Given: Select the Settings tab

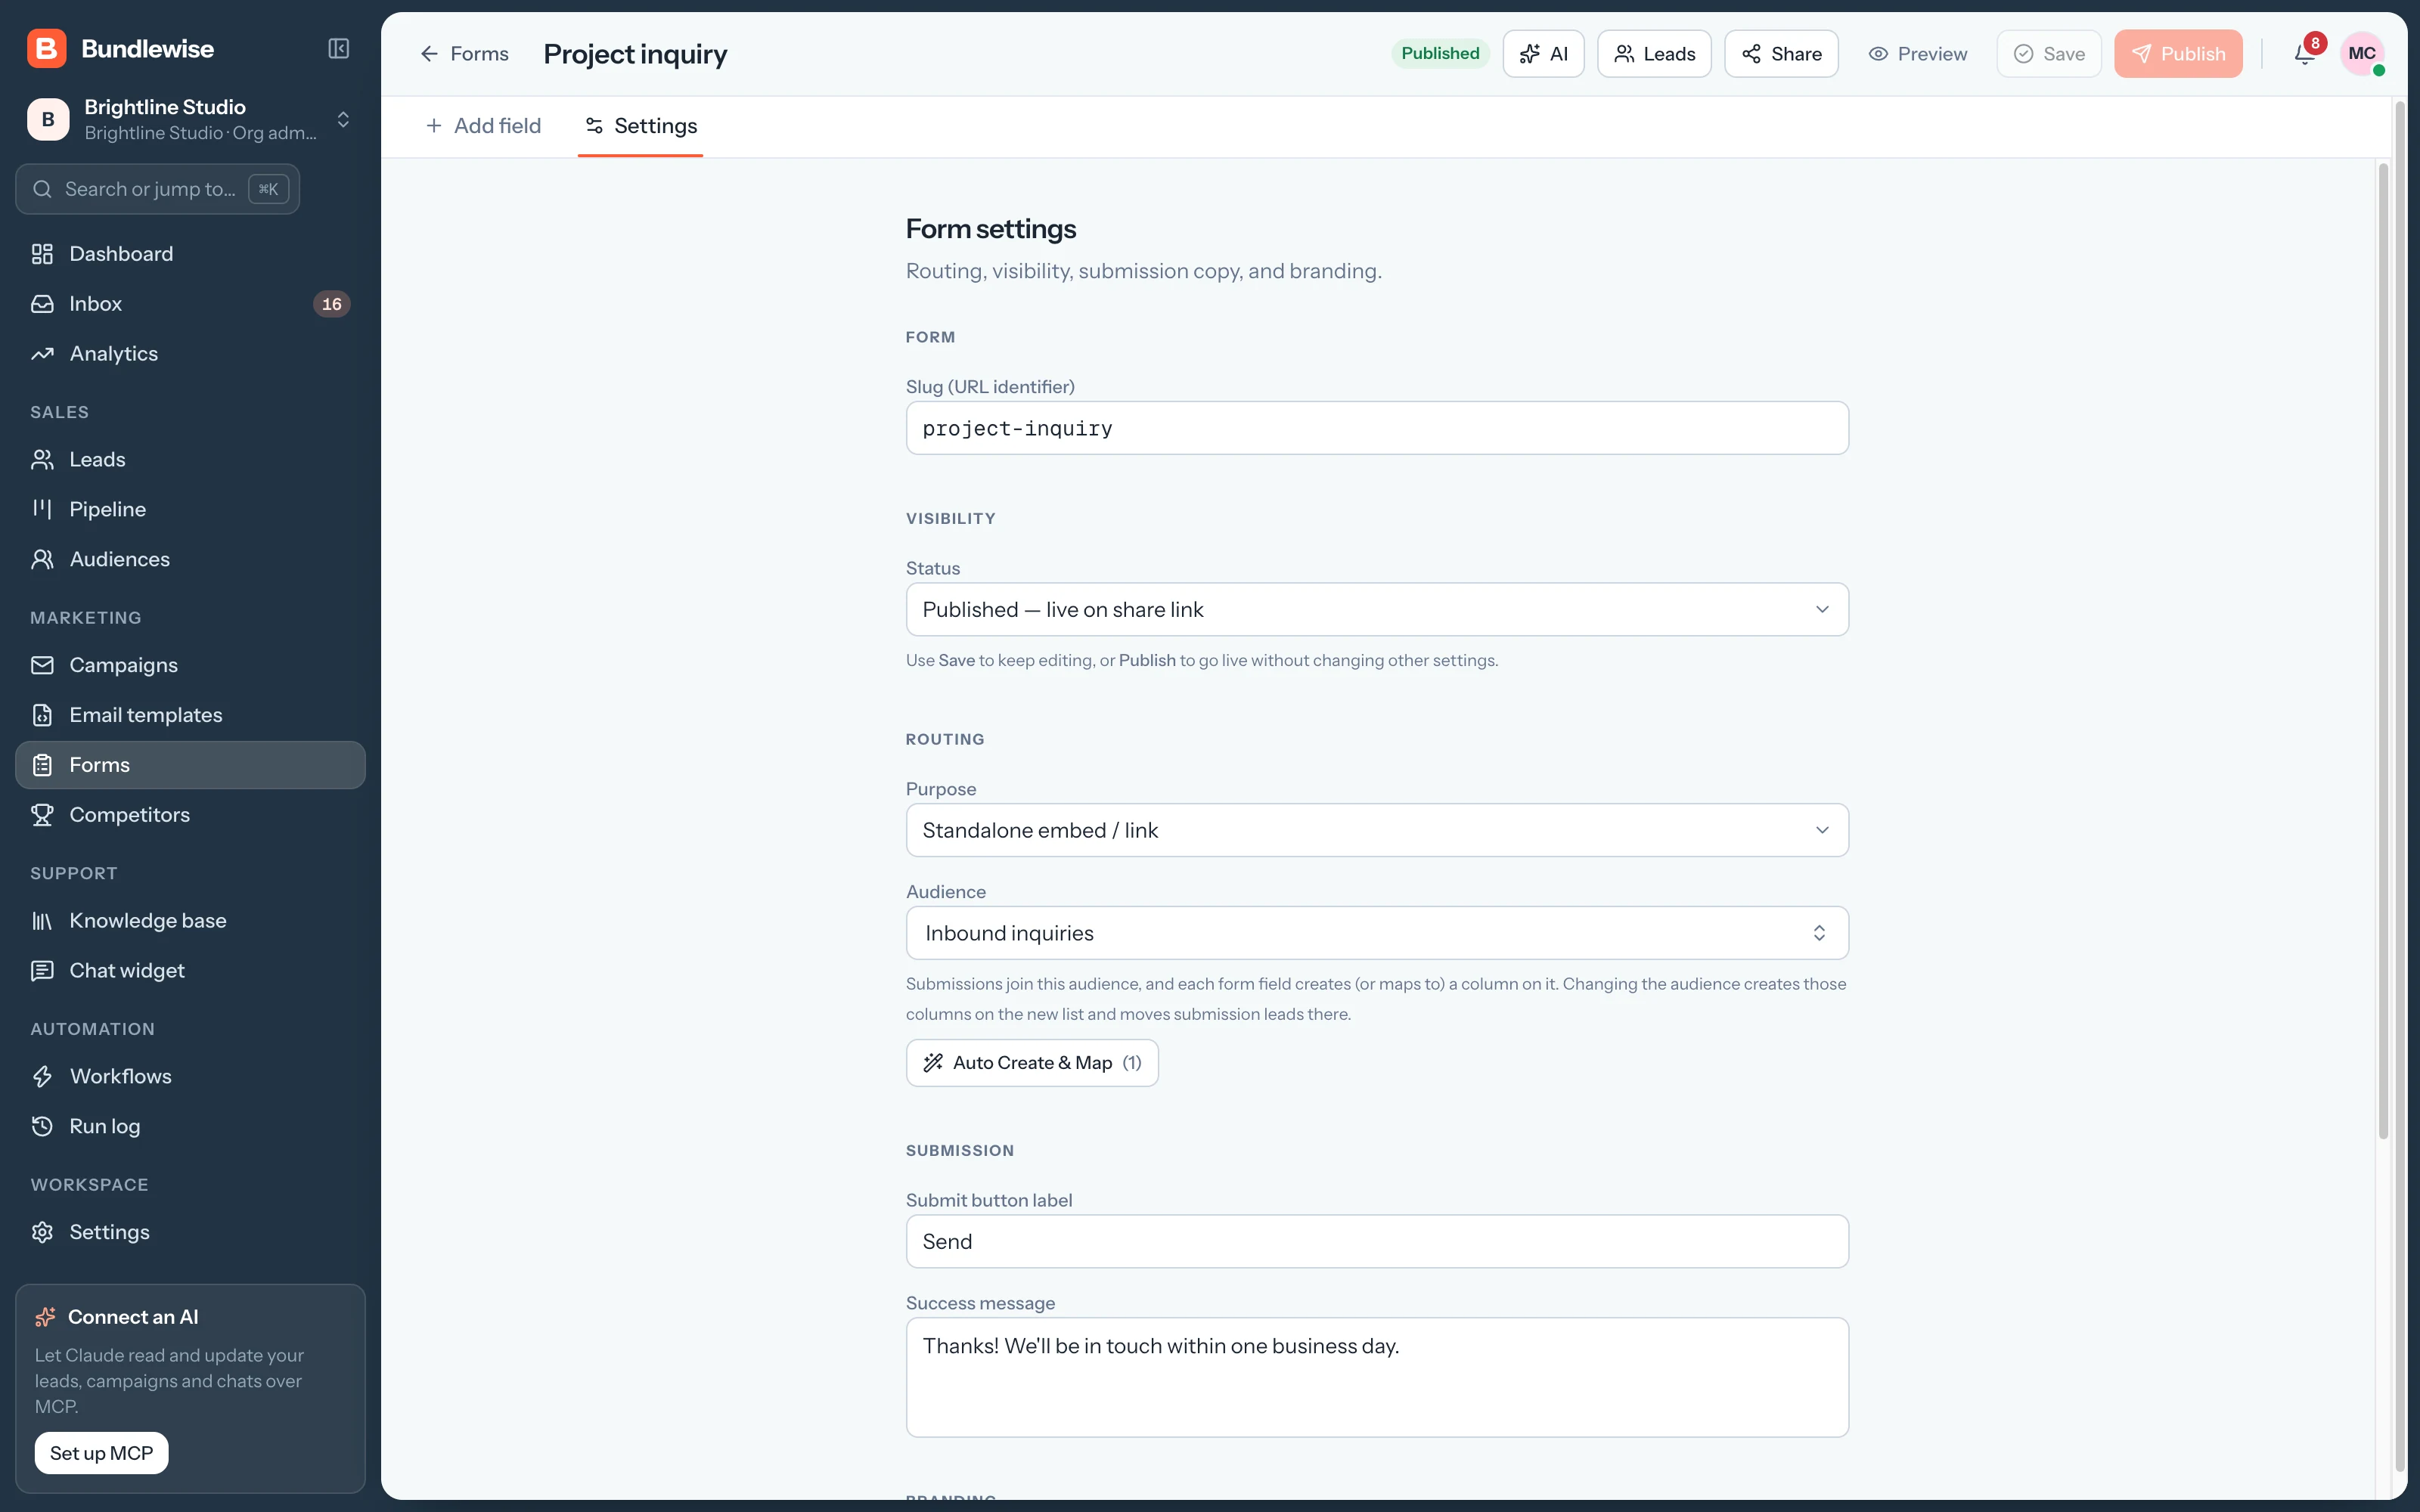Looking at the screenshot, I should [641, 126].
